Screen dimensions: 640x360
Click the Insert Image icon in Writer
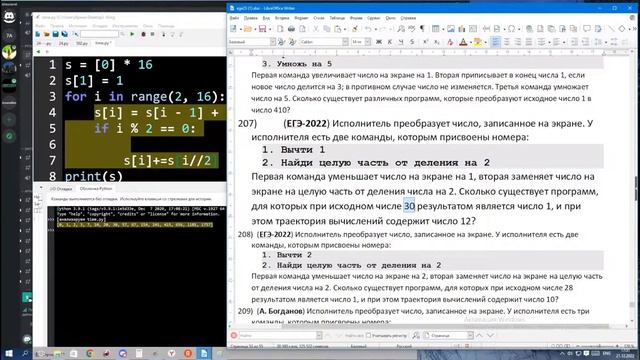[451, 29]
